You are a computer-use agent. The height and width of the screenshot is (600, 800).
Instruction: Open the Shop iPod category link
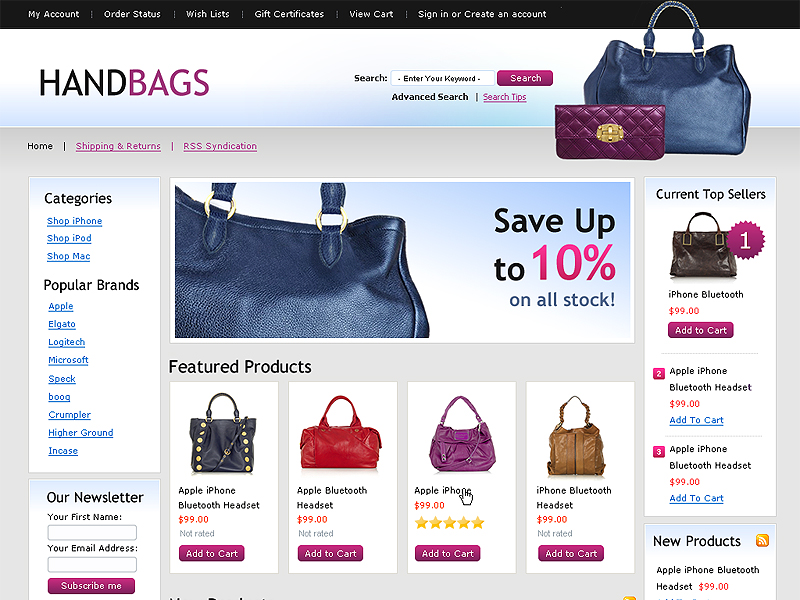pos(69,238)
